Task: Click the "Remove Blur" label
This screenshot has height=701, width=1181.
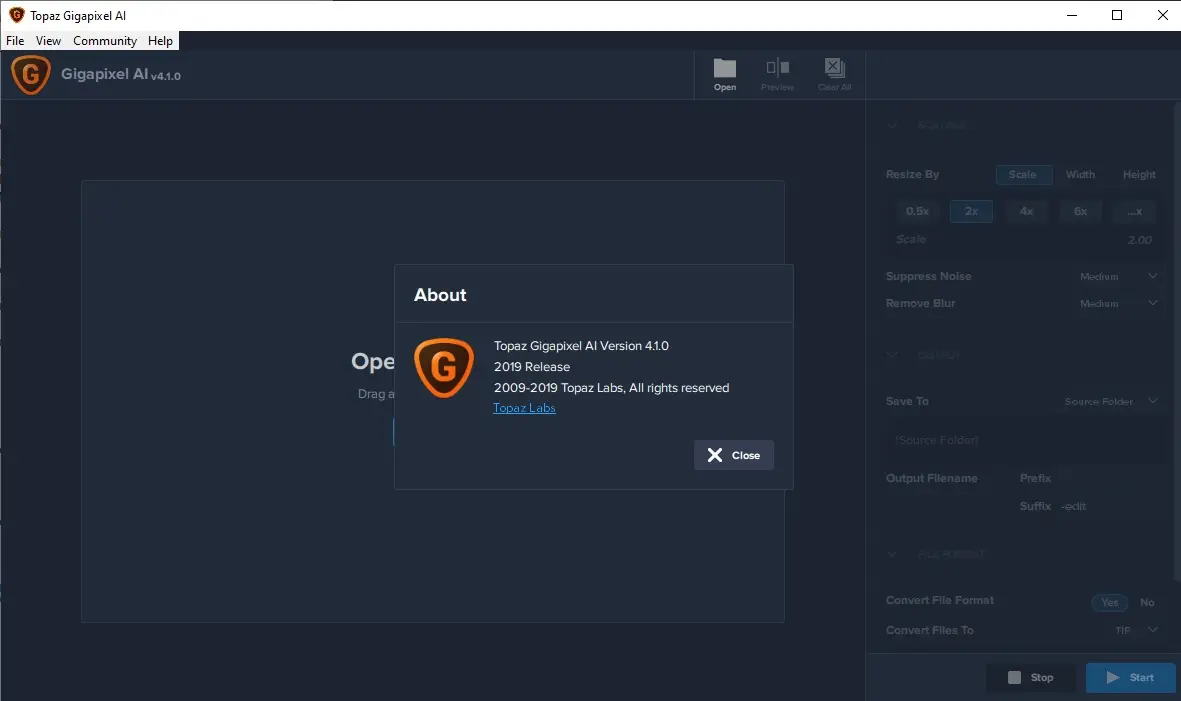Action: click(x=920, y=303)
